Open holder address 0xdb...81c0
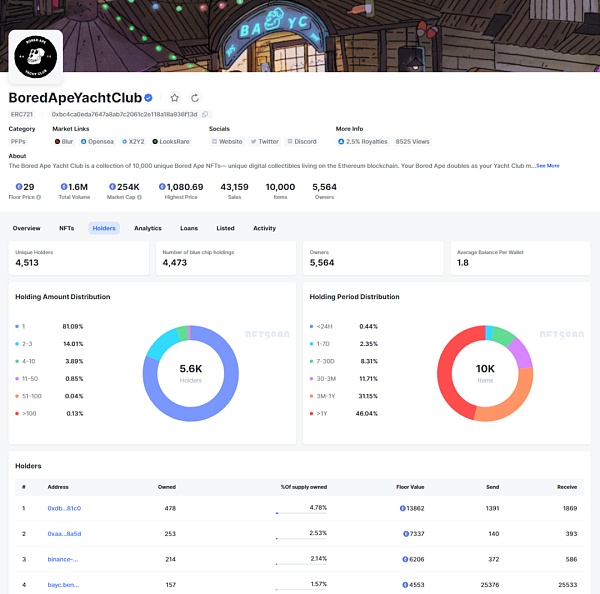 pyautogui.click(x=64, y=508)
